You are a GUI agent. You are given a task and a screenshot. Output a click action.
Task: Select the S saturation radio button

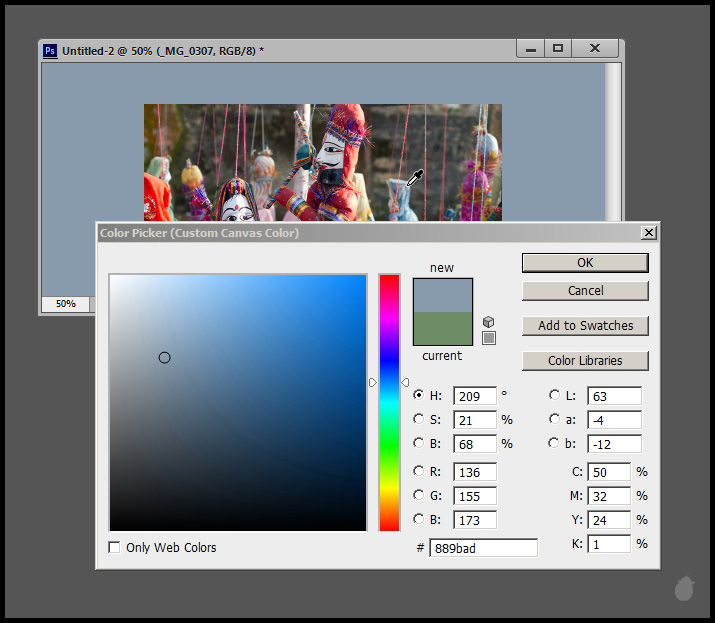[418, 420]
